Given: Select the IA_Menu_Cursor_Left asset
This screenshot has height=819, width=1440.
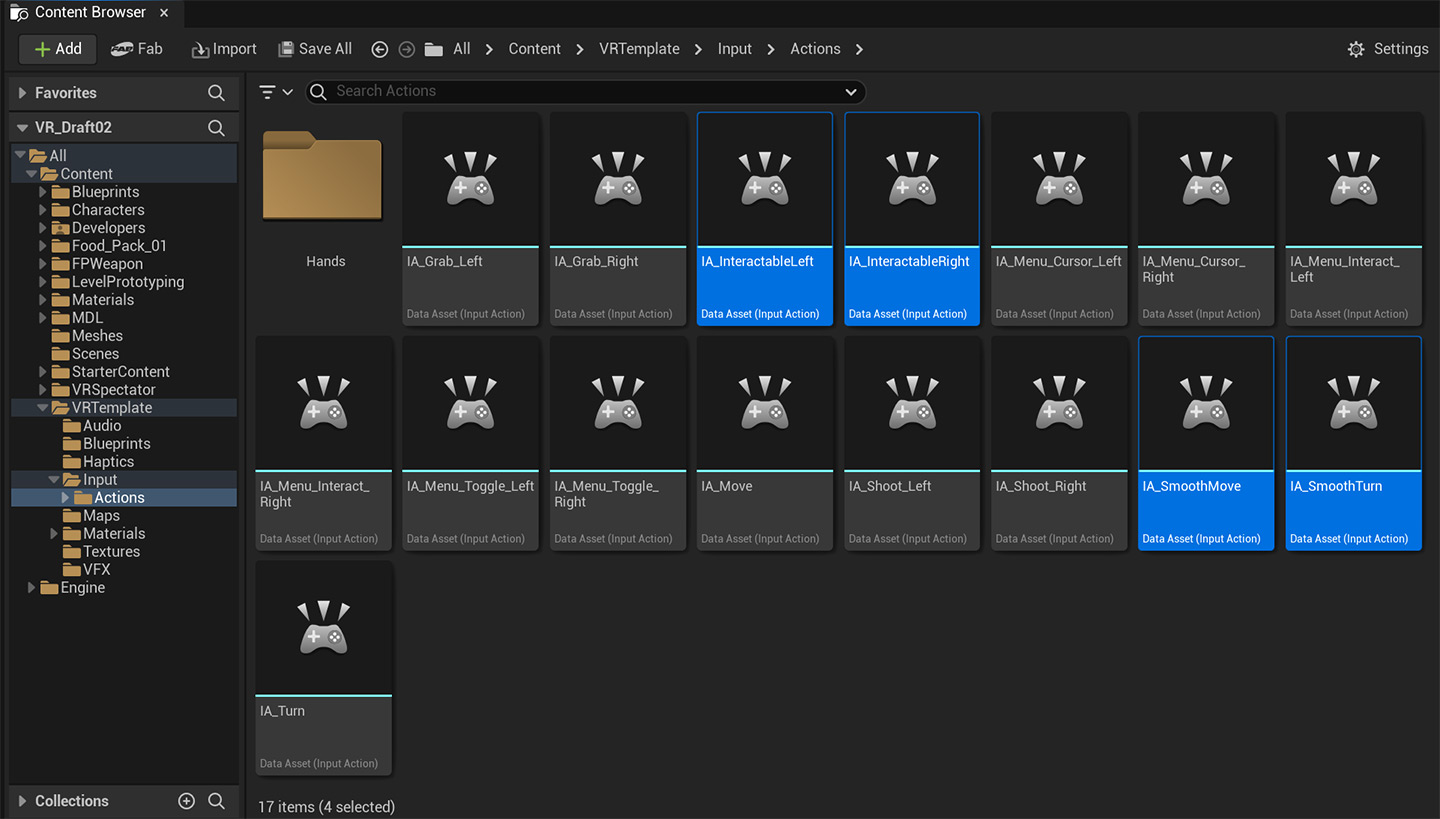Looking at the screenshot, I should [1059, 218].
